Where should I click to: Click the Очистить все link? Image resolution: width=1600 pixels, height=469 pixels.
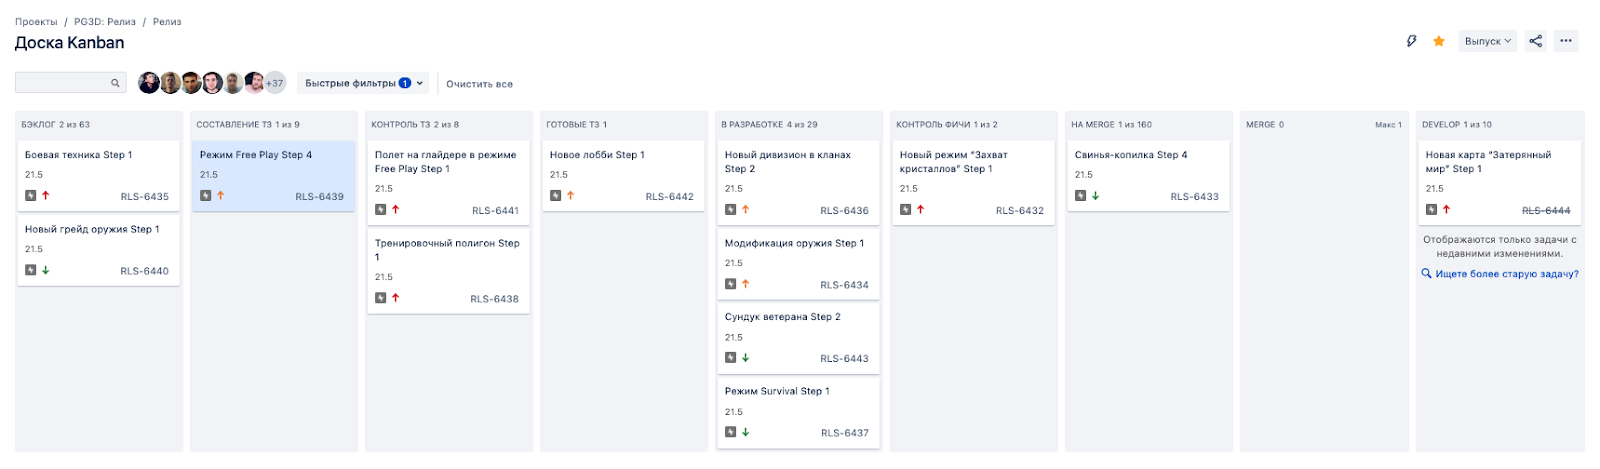pyautogui.click(x=479, y=84)
